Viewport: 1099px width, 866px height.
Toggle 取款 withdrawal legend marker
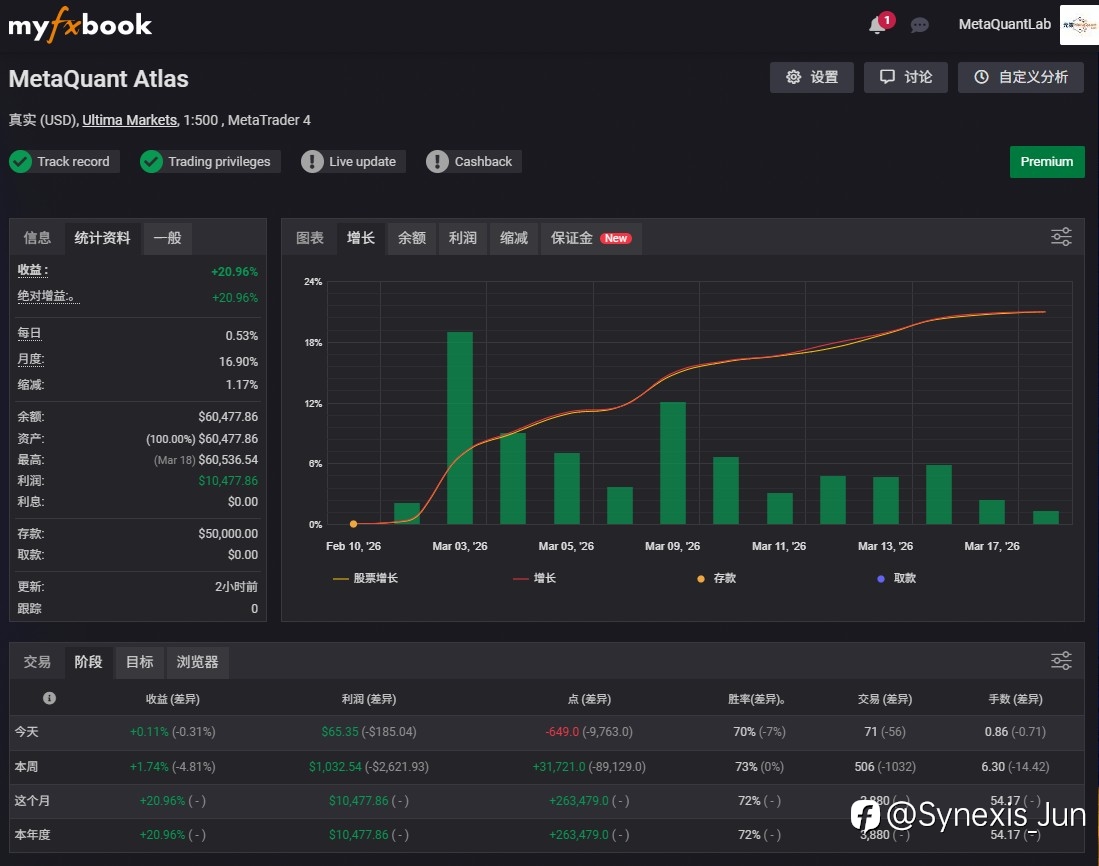(896, 578)
